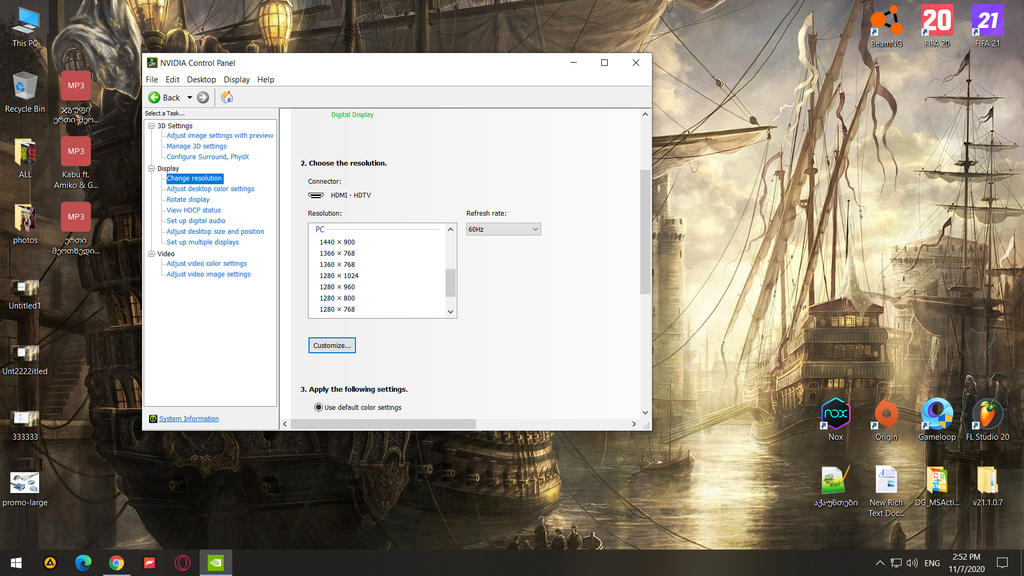Open Adjust video image settings
Screen dimensions: 1024x576
click(x=208, y=274)
